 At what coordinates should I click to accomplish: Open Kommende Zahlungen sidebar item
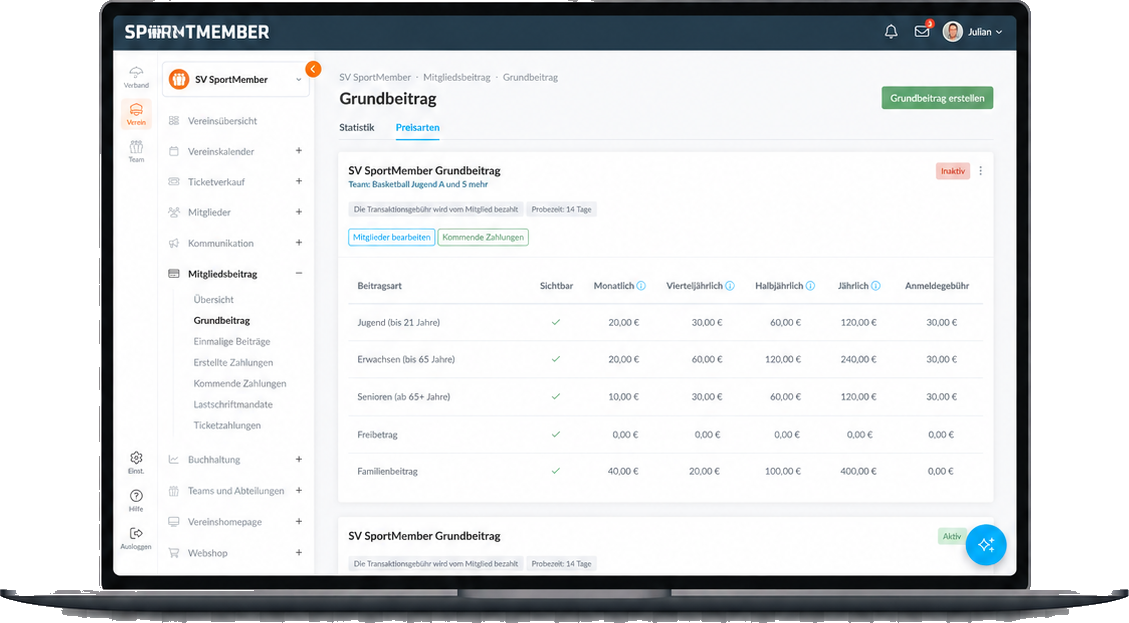coord(240,383)
